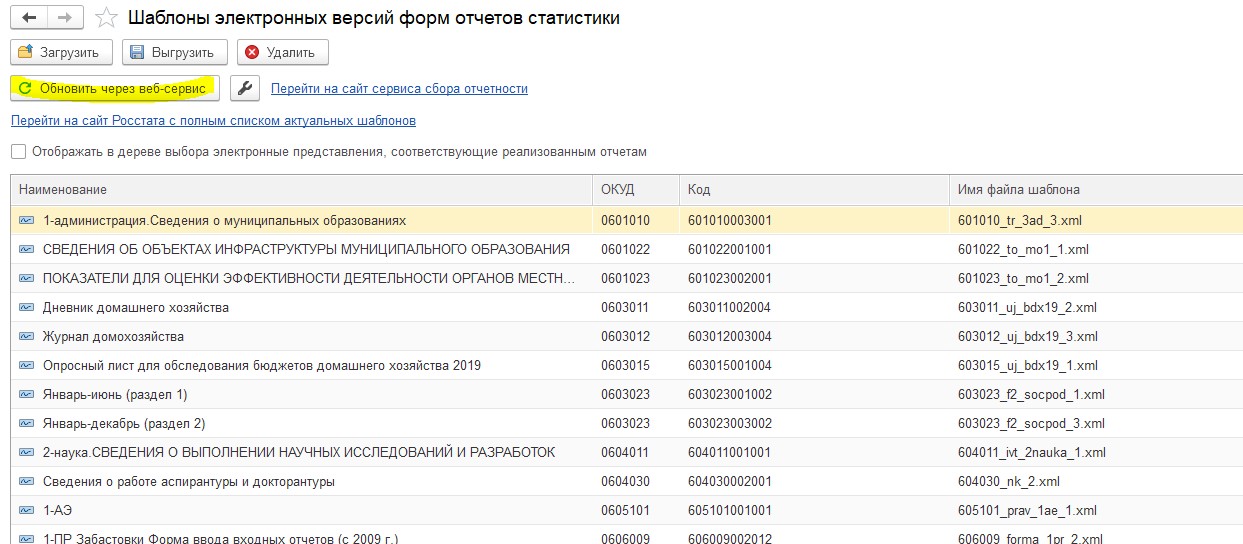Select row Январь-декабрь (раздел 2)
The image size is (1243, 544).
tap(627, 423)
